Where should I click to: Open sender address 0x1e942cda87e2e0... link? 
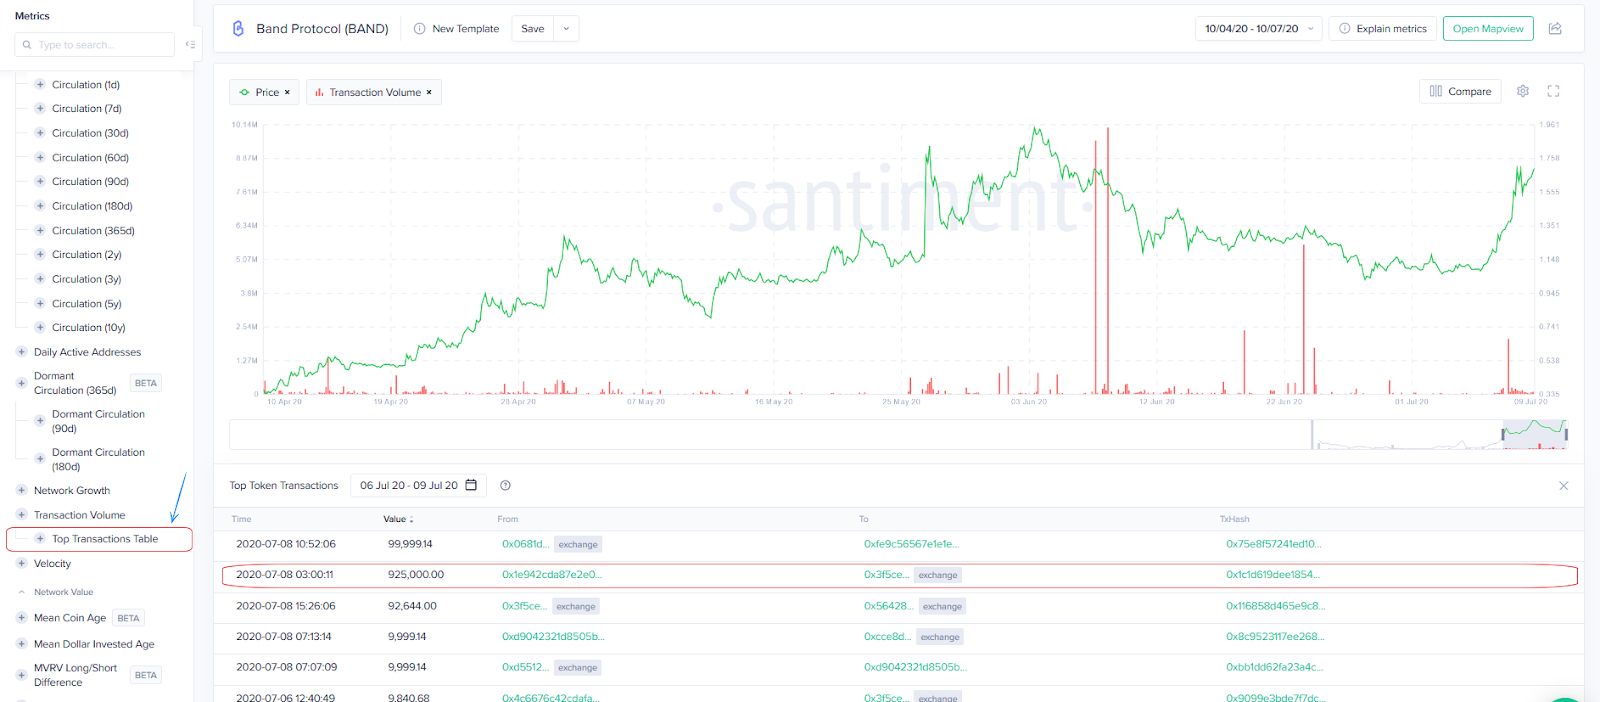tap(551, 575)
